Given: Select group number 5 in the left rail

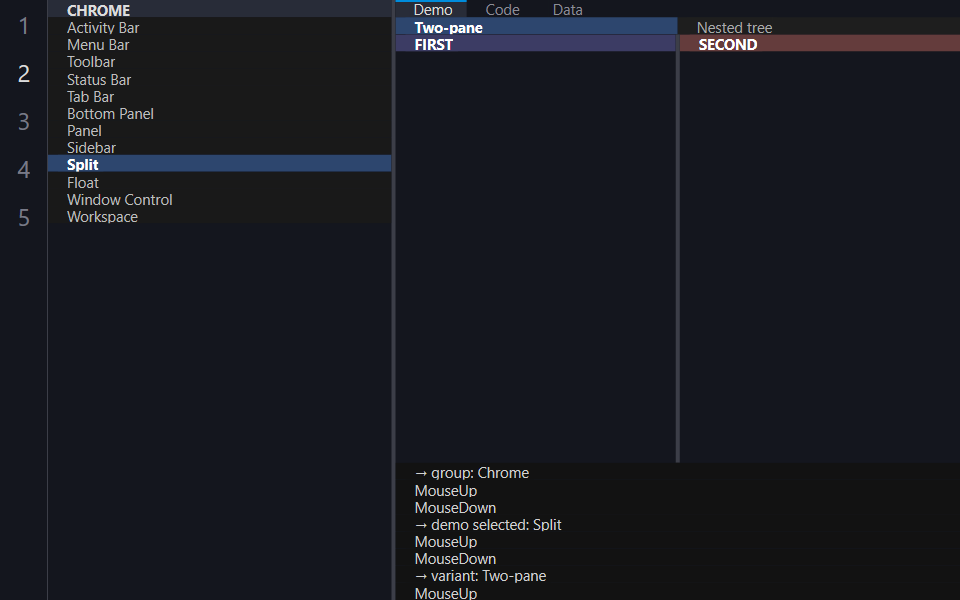Looking at the screenshot, I should pyautogui.click(x=24, y=217).
